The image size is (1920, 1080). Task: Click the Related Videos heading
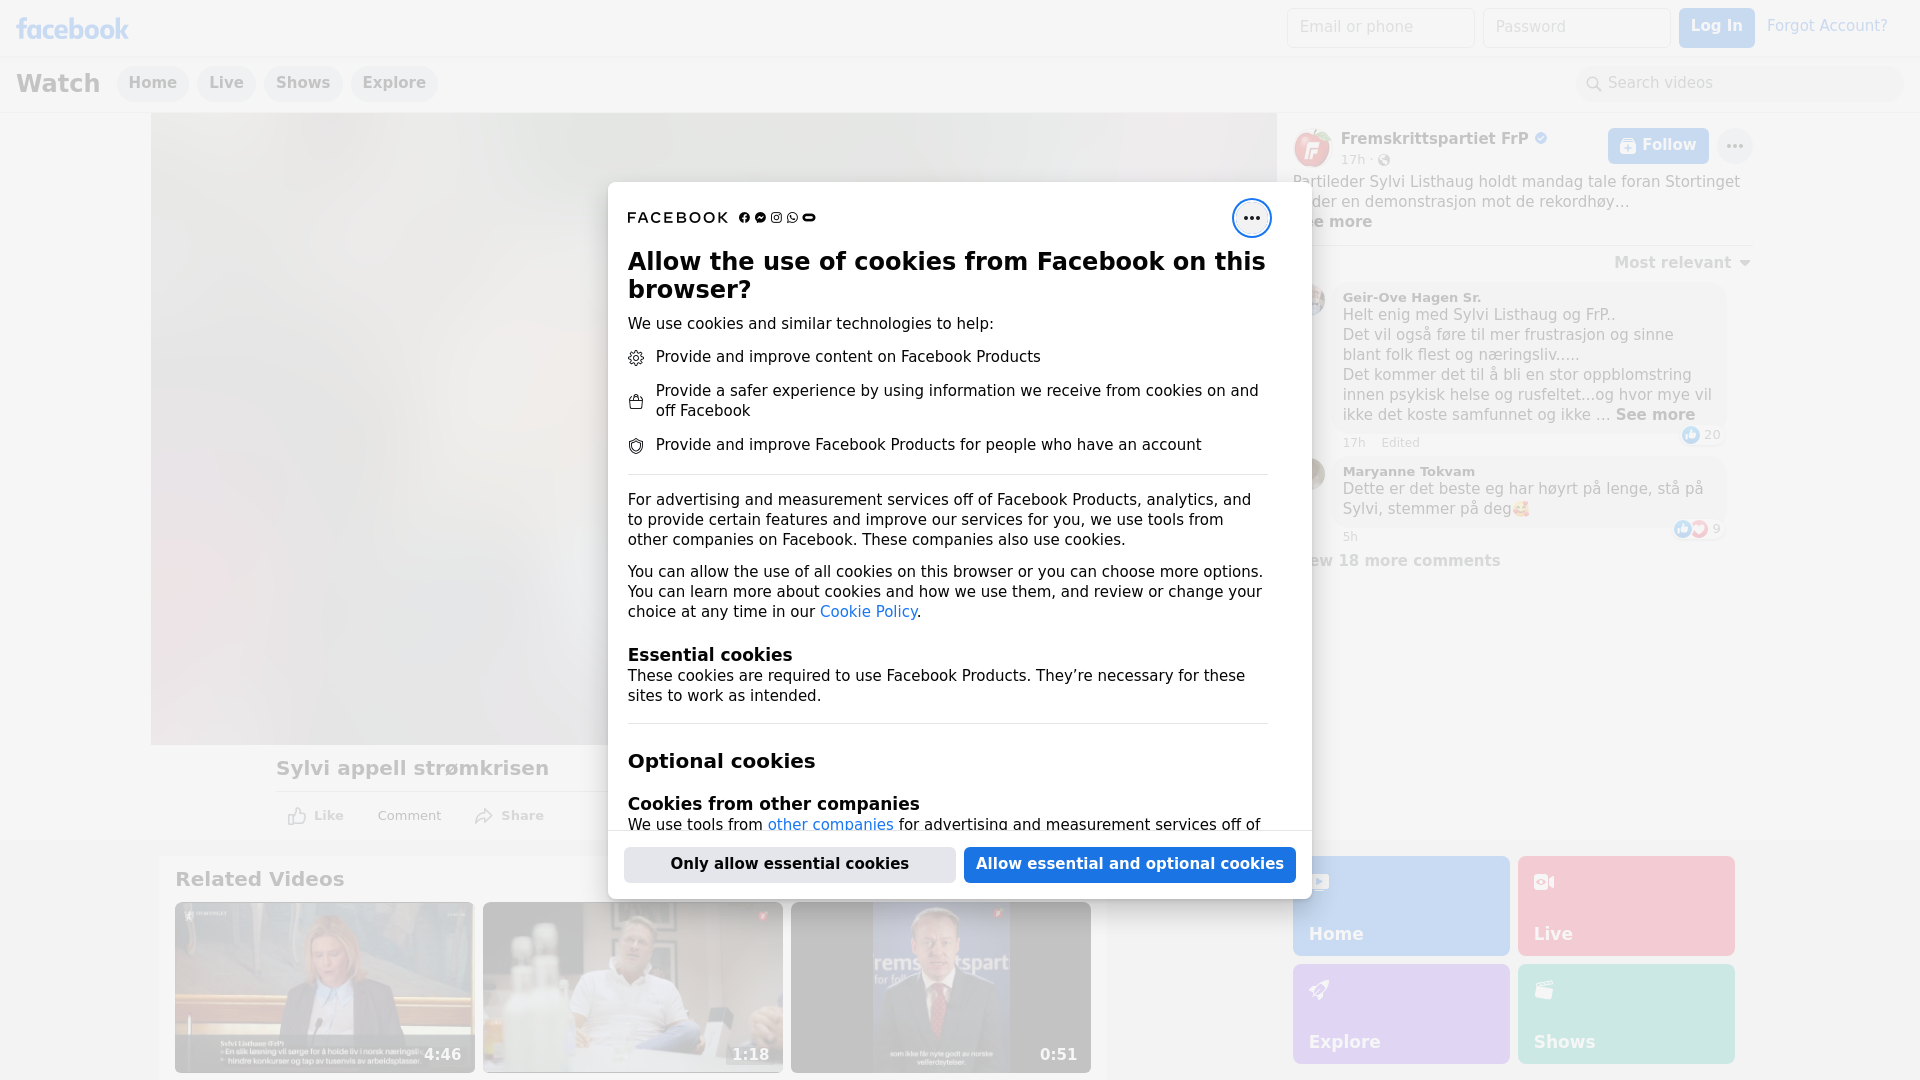coord(260,880)
